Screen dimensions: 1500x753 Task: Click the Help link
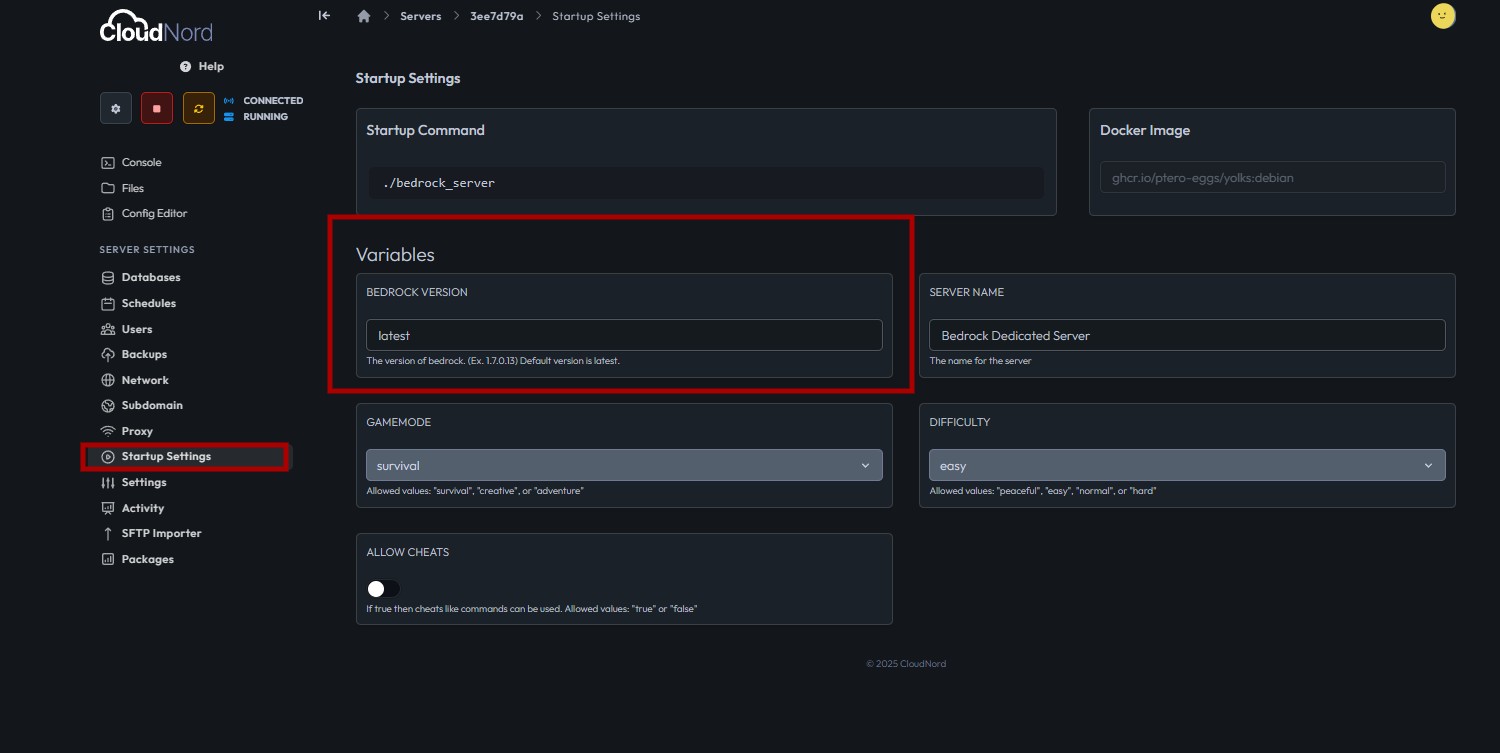211,66
